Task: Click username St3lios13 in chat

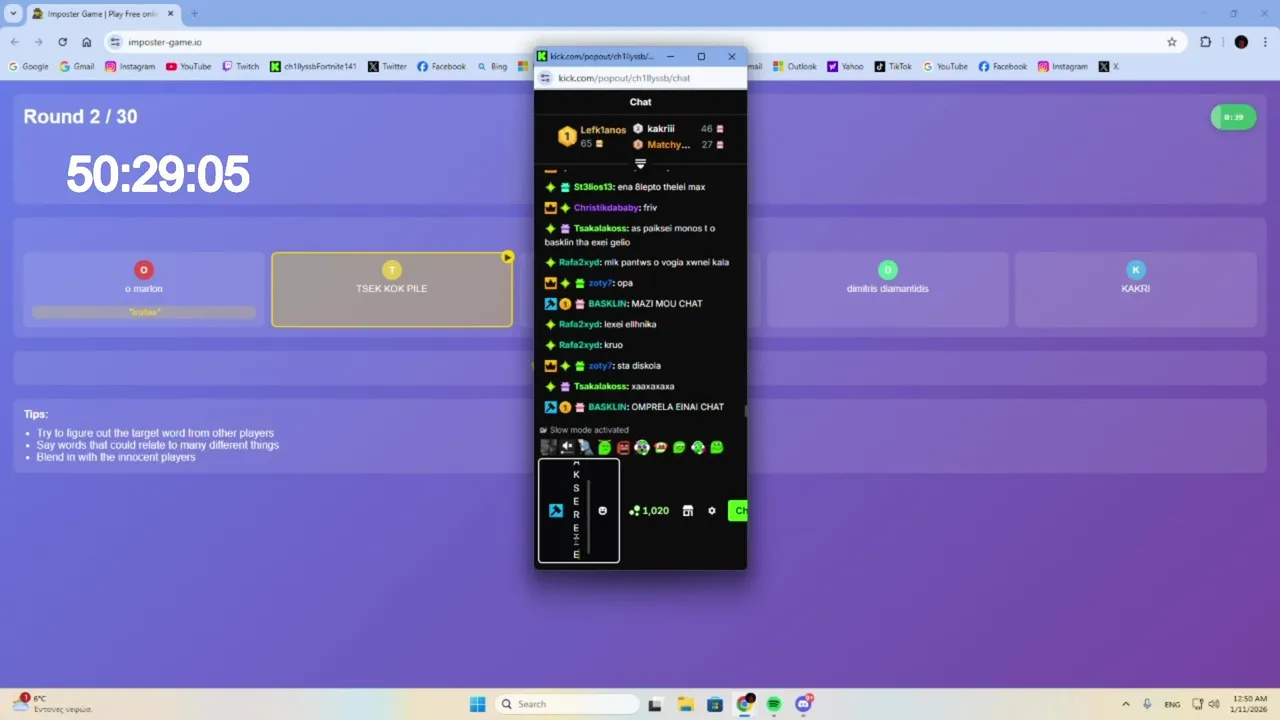Action: coord(594,187)
